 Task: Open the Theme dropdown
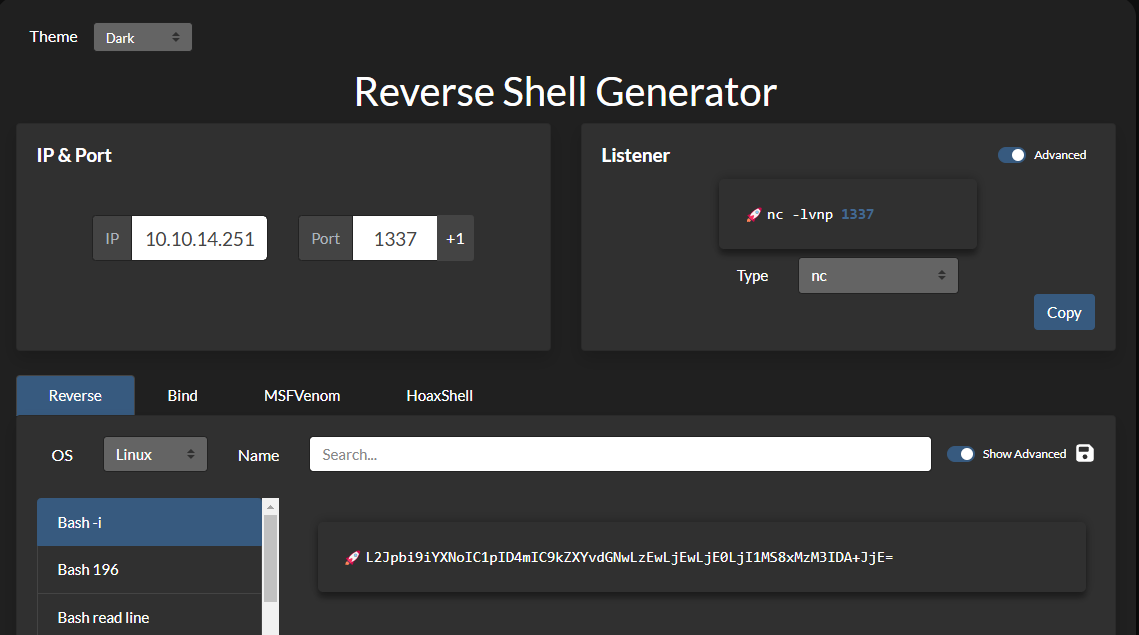(143, 38)
